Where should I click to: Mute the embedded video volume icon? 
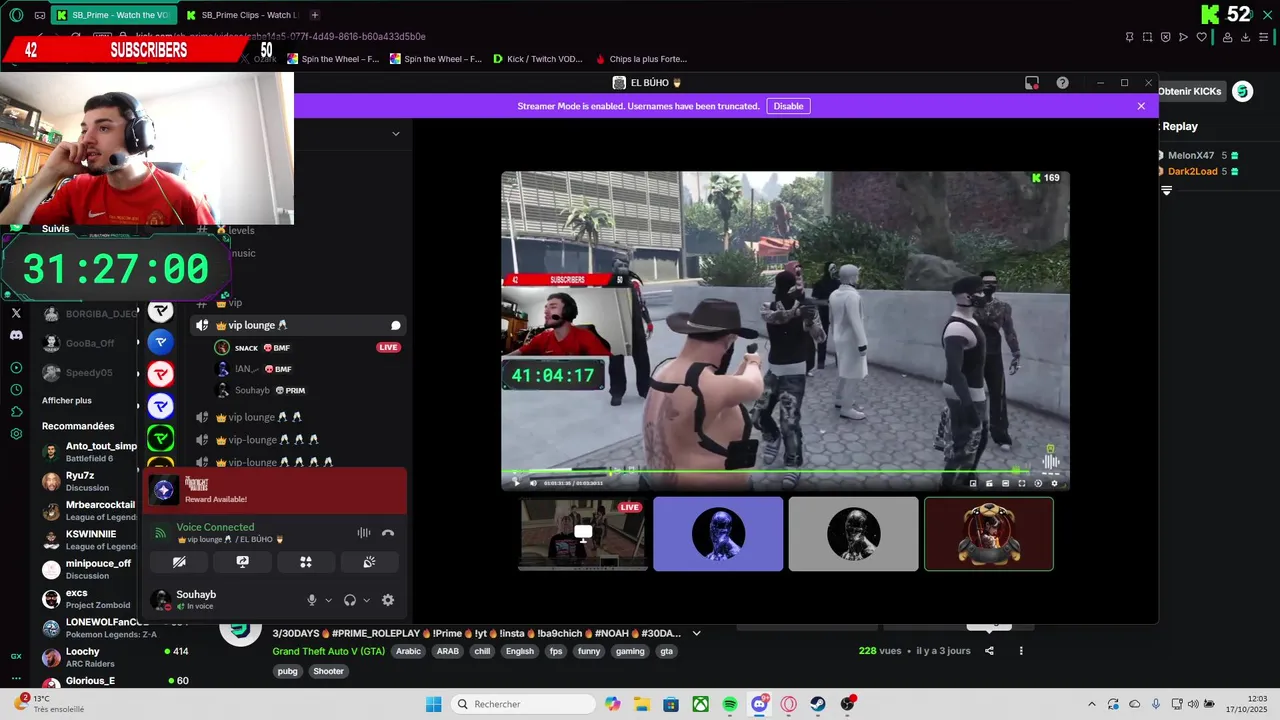533,483
